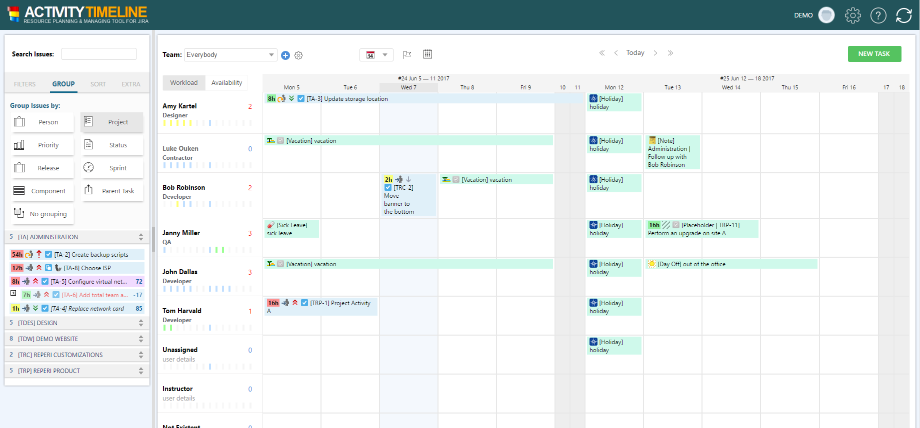Viewport: 920px width, 428px height.
Task: Open team settings gear beside Team dropdown
Action: pos(298,55)
